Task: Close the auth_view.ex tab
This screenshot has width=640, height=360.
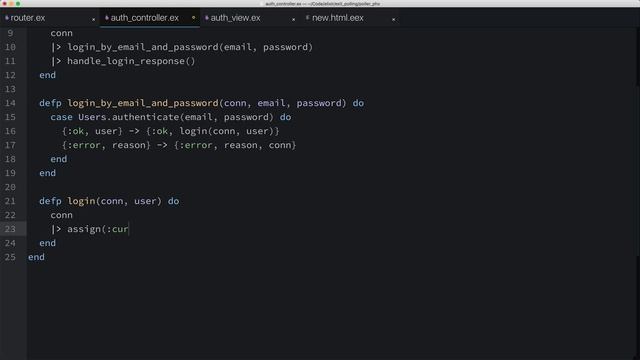Action: click(293, 19)
